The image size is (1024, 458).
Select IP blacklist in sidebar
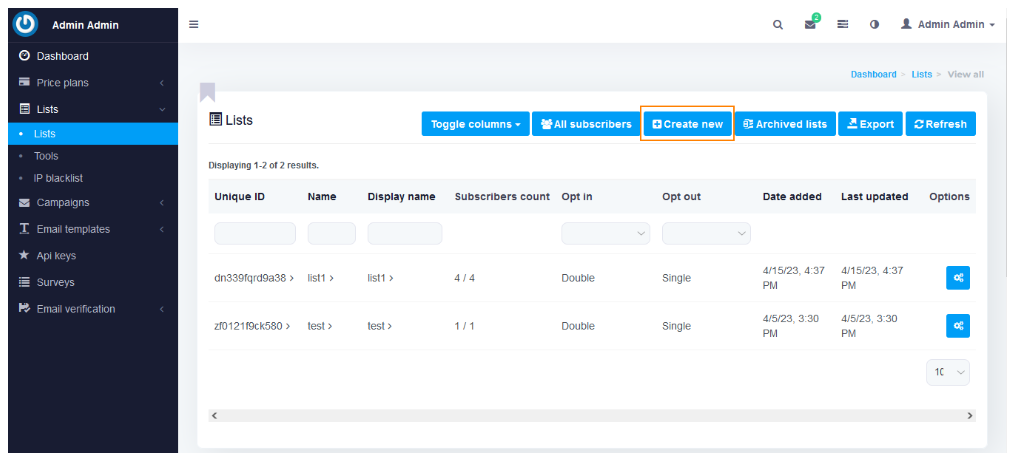coord(58,178)
